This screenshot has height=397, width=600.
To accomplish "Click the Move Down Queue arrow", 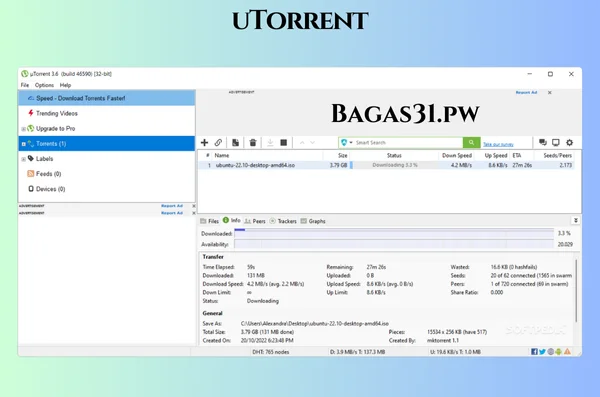I will point(313,143).
